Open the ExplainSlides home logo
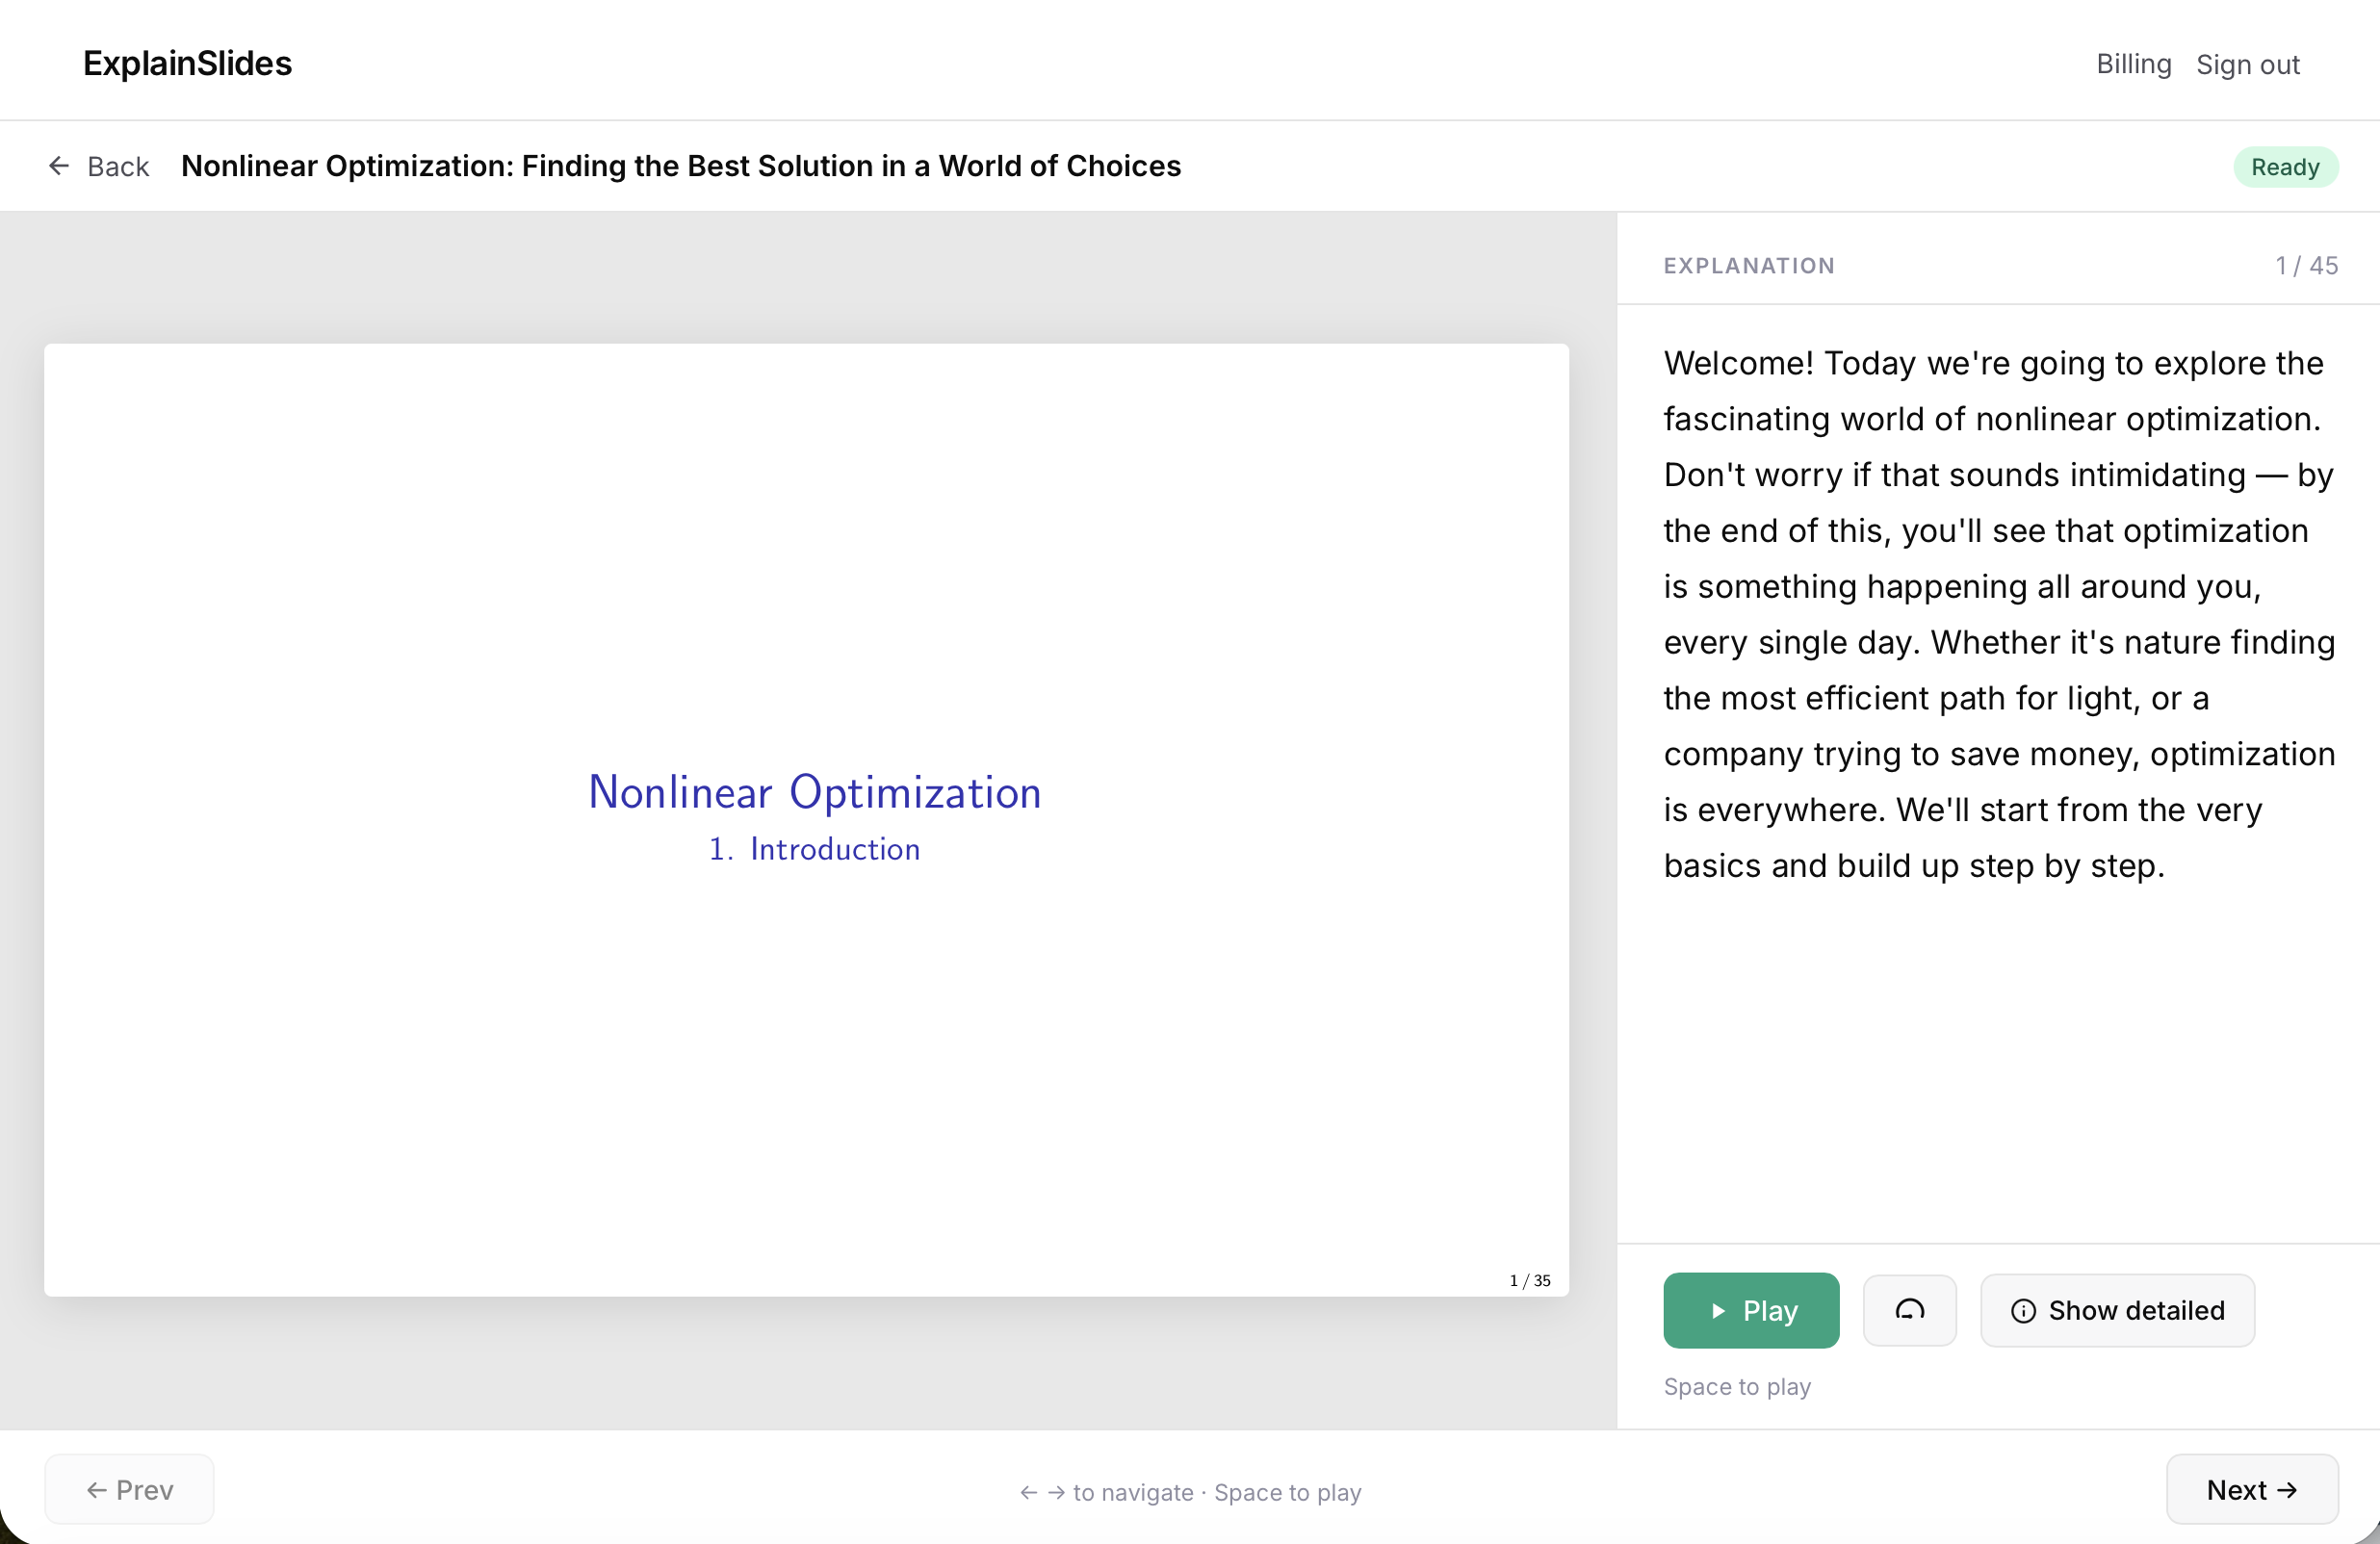 tap(187, 63)
